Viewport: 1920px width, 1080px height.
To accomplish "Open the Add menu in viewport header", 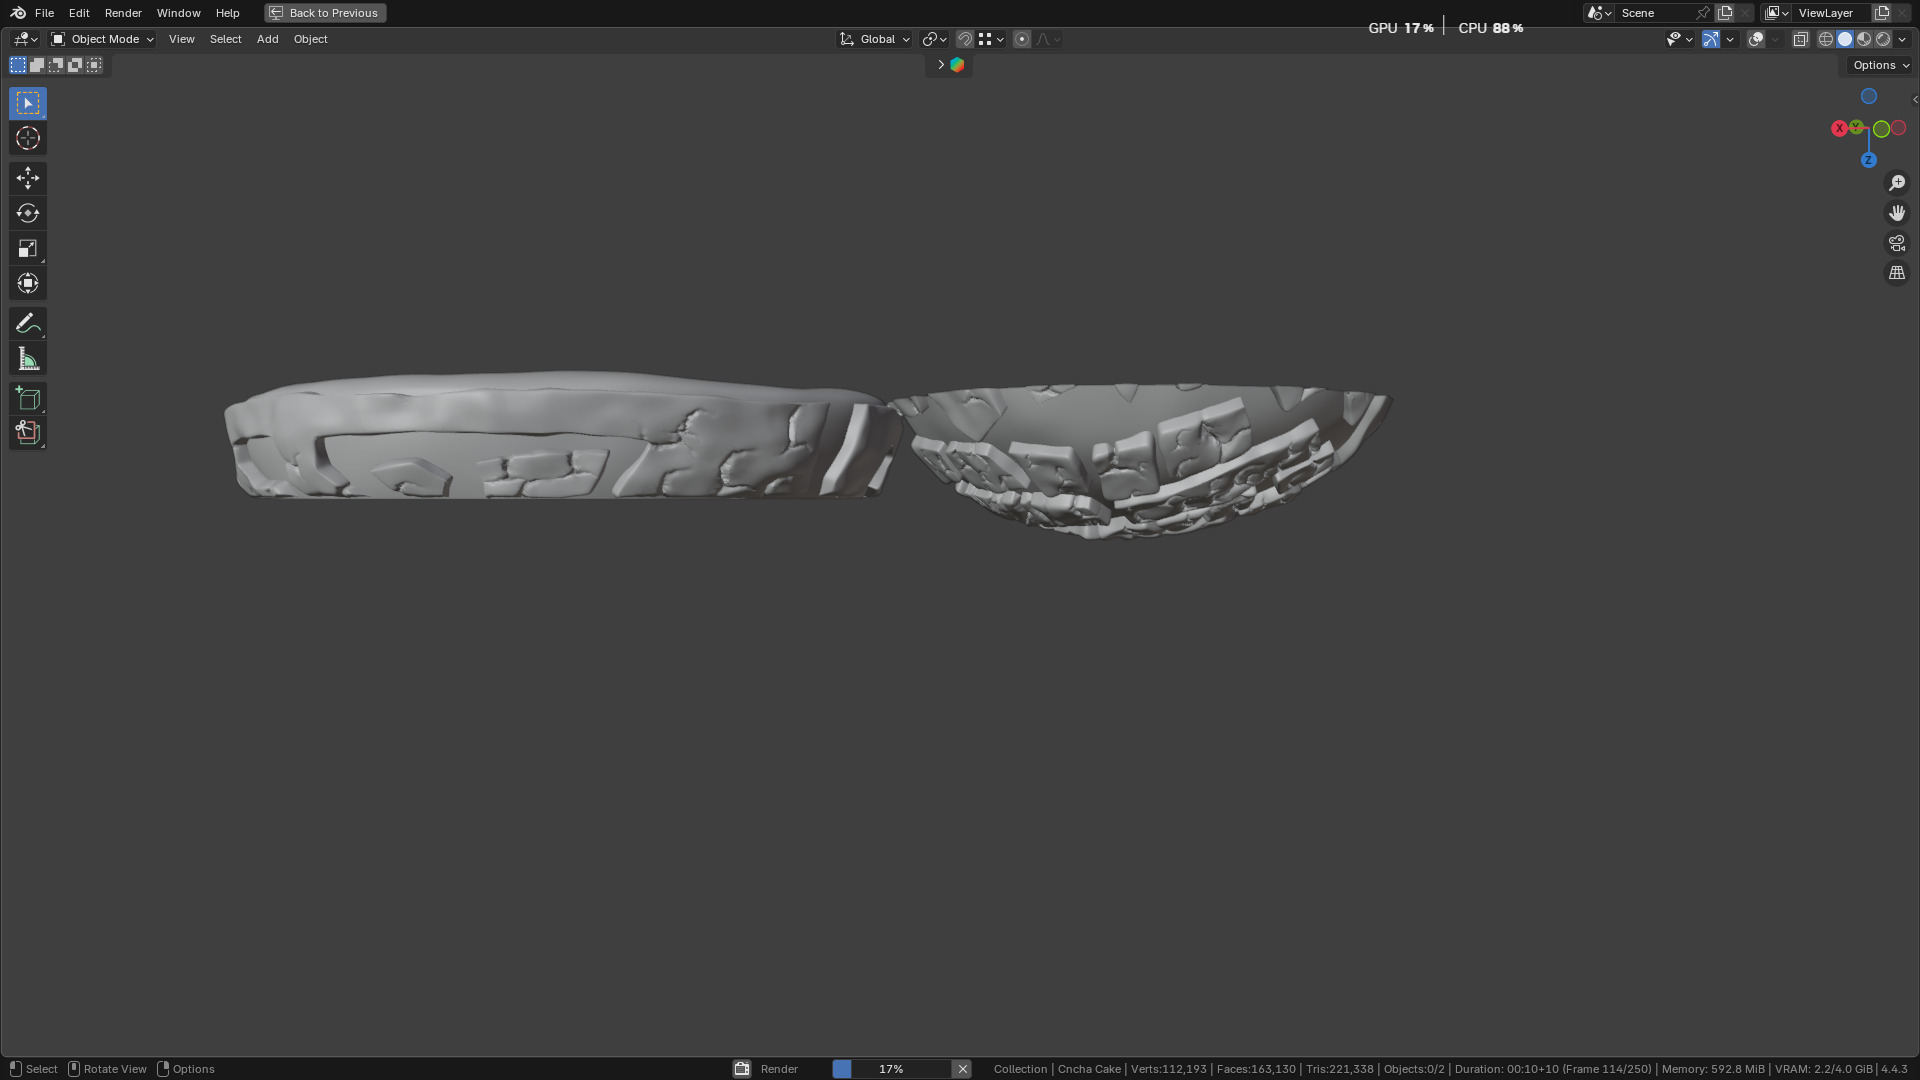I will pyautogui.click(x=267, y=39).
